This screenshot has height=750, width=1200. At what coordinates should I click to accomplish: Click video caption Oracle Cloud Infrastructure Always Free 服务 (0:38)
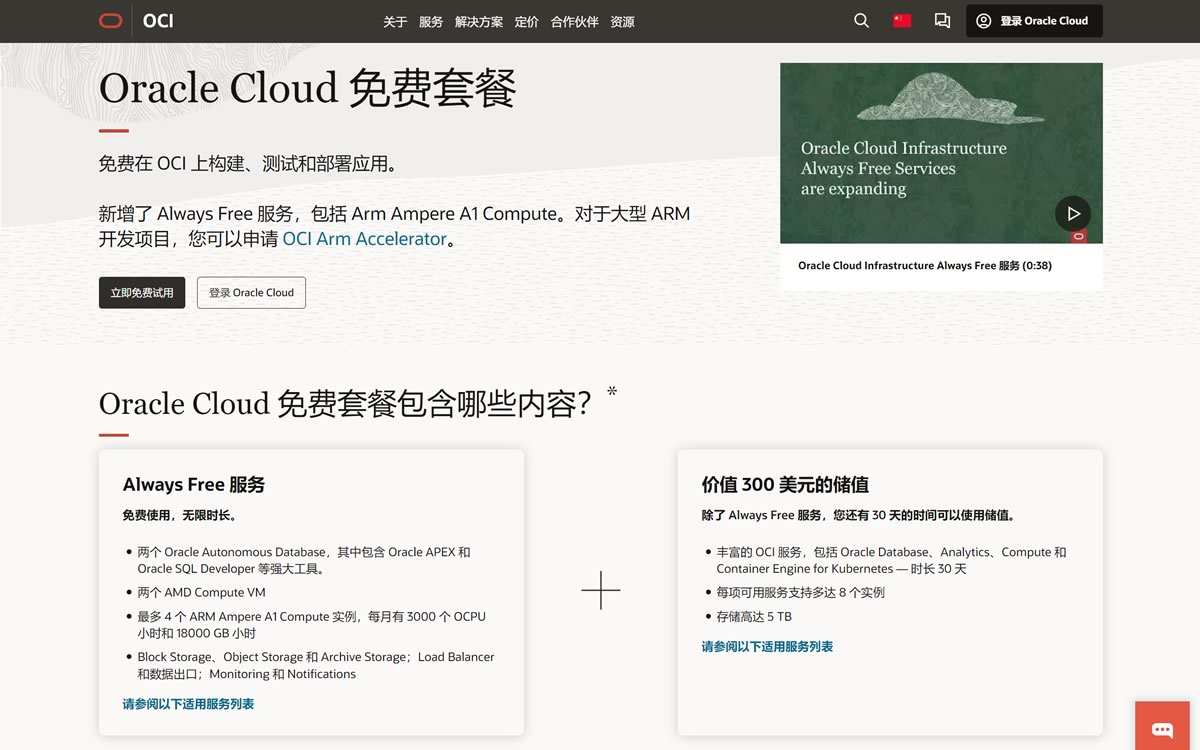925,266
